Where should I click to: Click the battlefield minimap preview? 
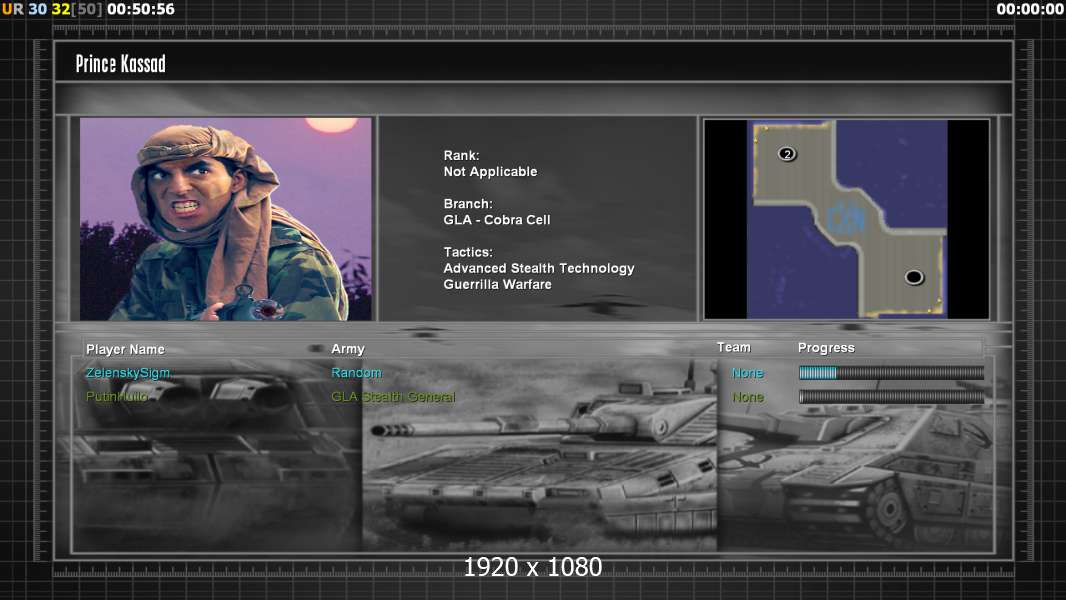846,219
